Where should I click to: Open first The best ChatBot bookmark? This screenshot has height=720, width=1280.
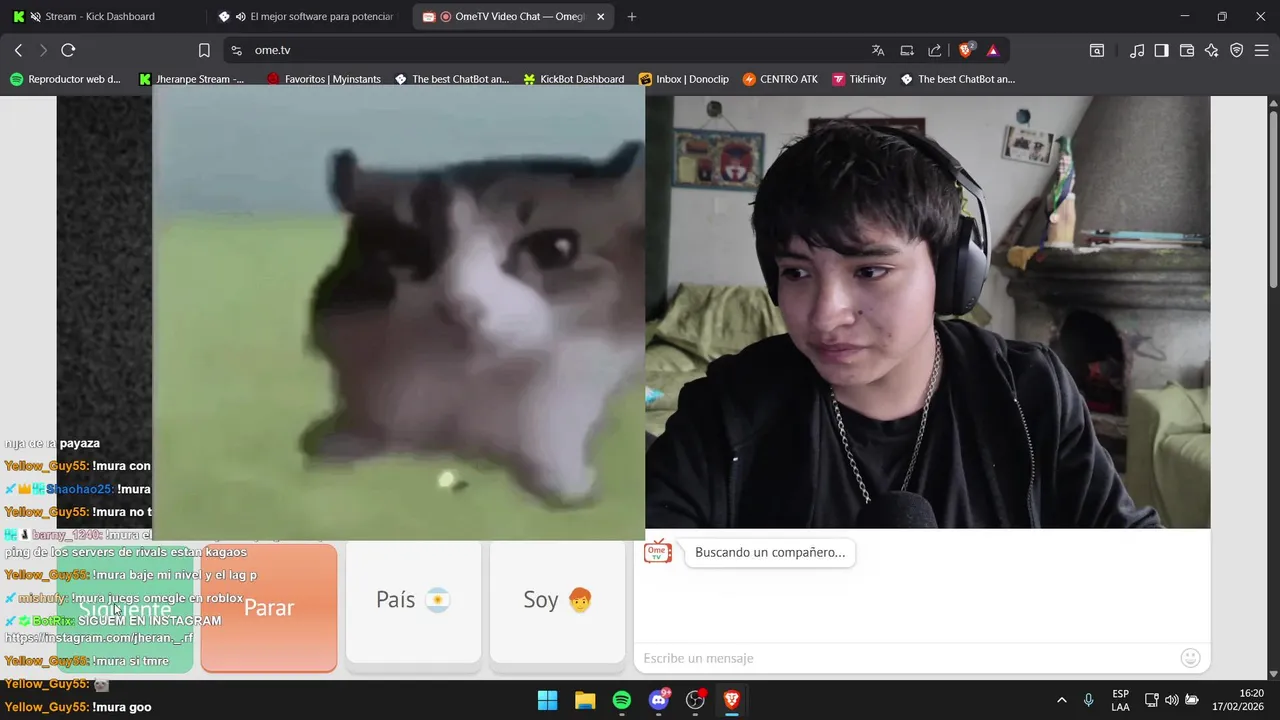pyautogui.click(x=452, y=79)
